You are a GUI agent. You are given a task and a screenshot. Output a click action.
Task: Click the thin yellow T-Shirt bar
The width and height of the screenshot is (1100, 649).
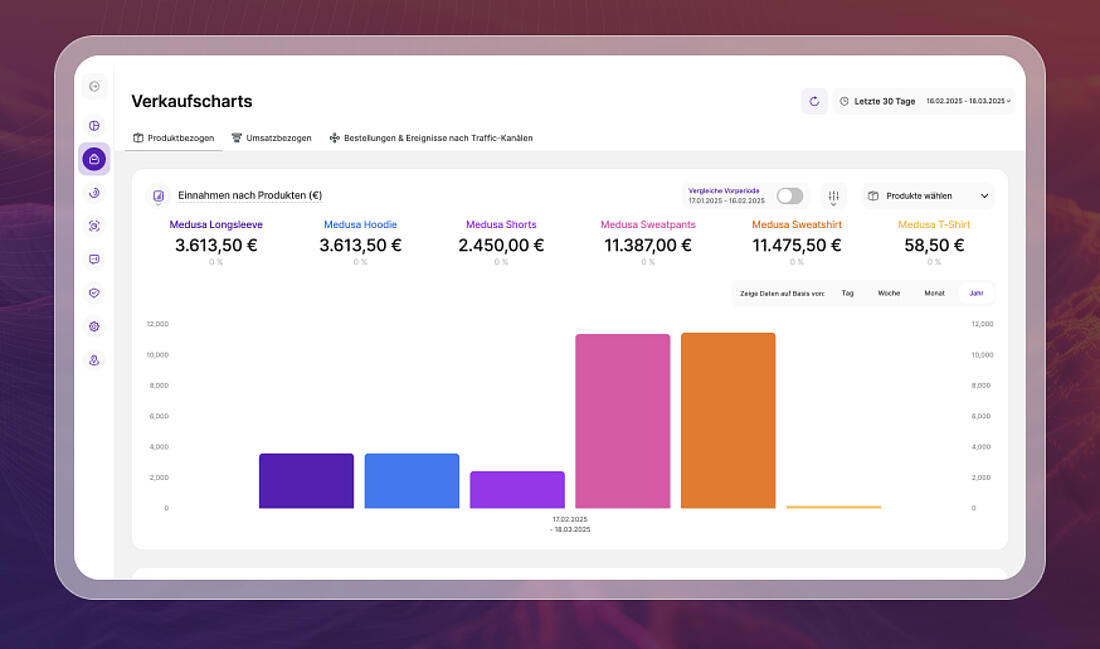[x=833, y=507]
